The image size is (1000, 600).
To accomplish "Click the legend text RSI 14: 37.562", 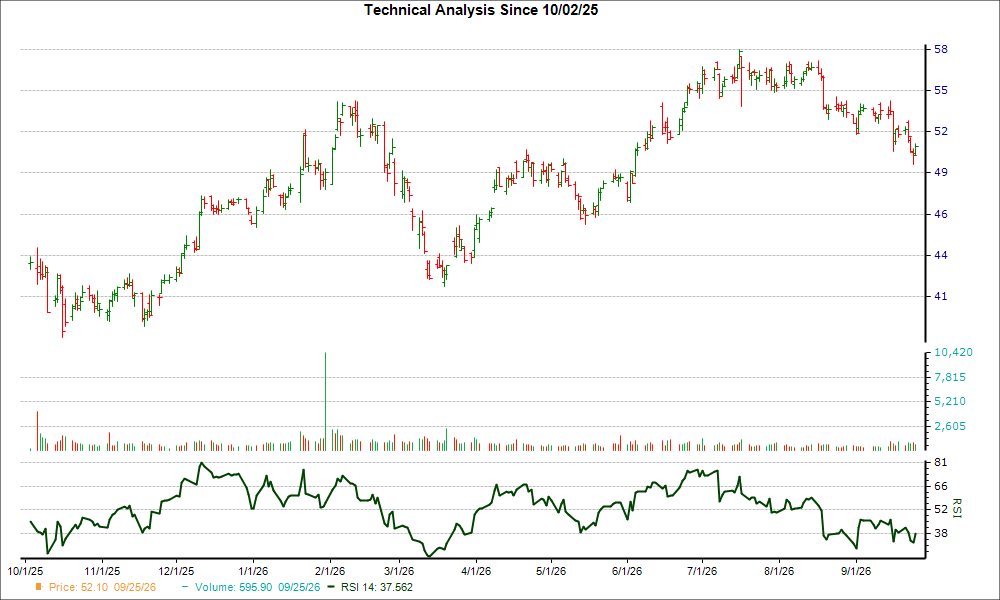I will pyautogui.click(x=377, y=587).
